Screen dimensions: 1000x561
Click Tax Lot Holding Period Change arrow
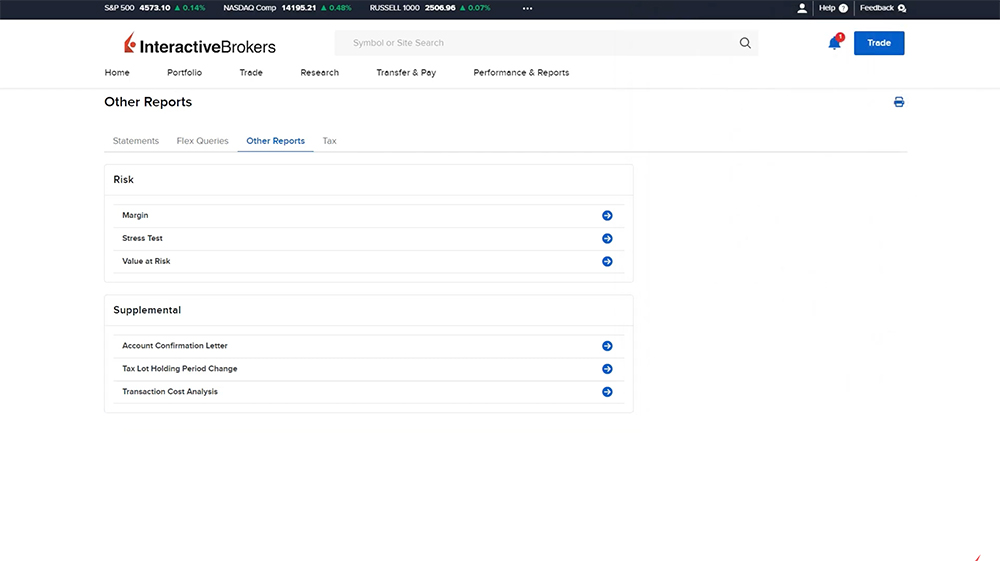[607, 369]
